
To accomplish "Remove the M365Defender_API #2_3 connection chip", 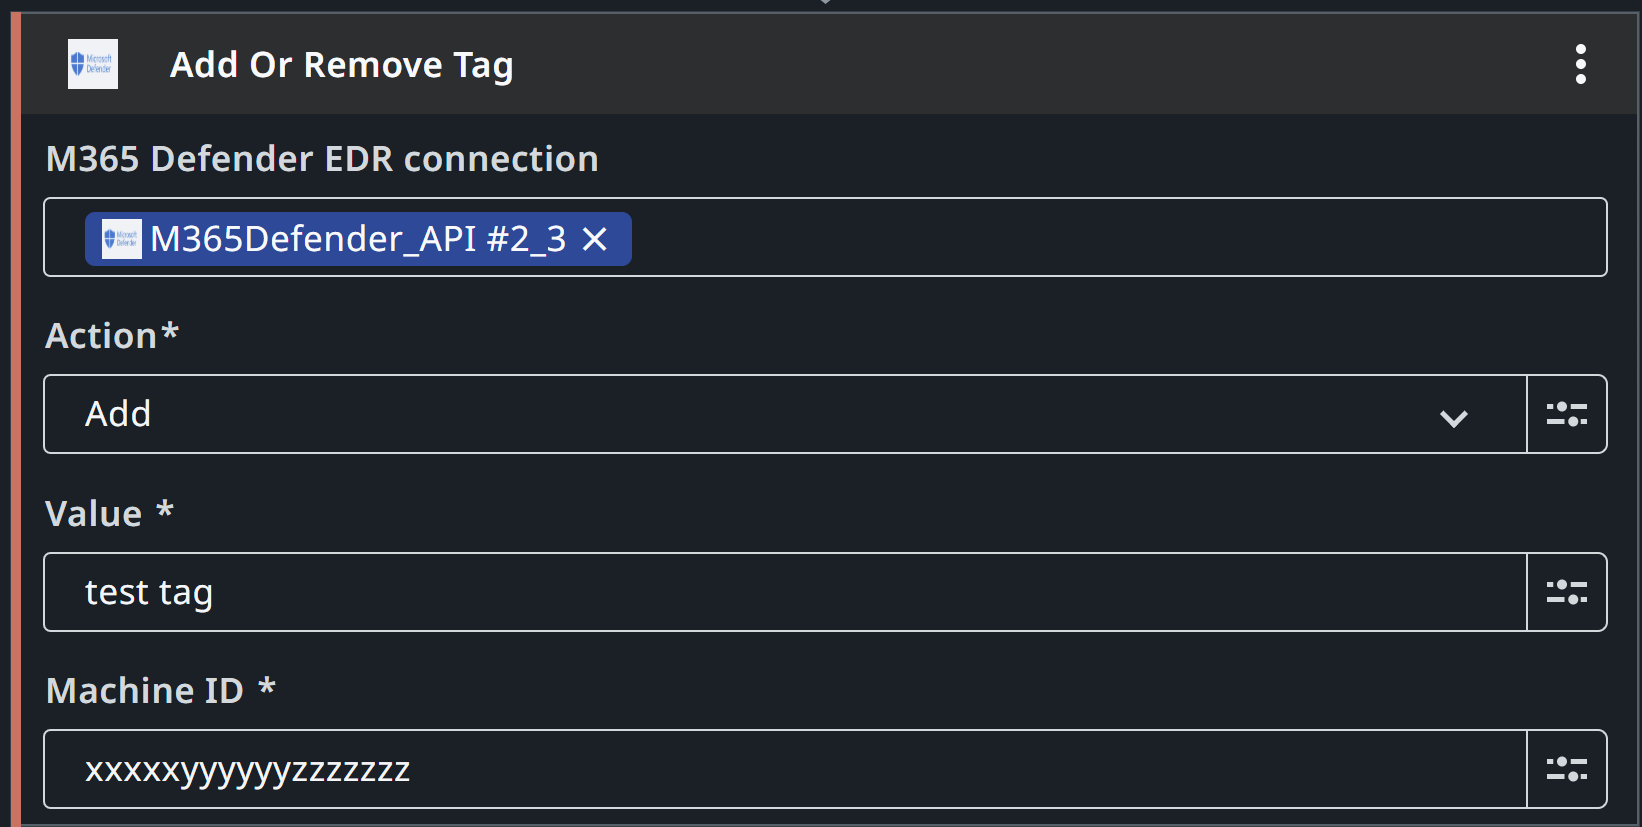I will (x=595, y=239).
